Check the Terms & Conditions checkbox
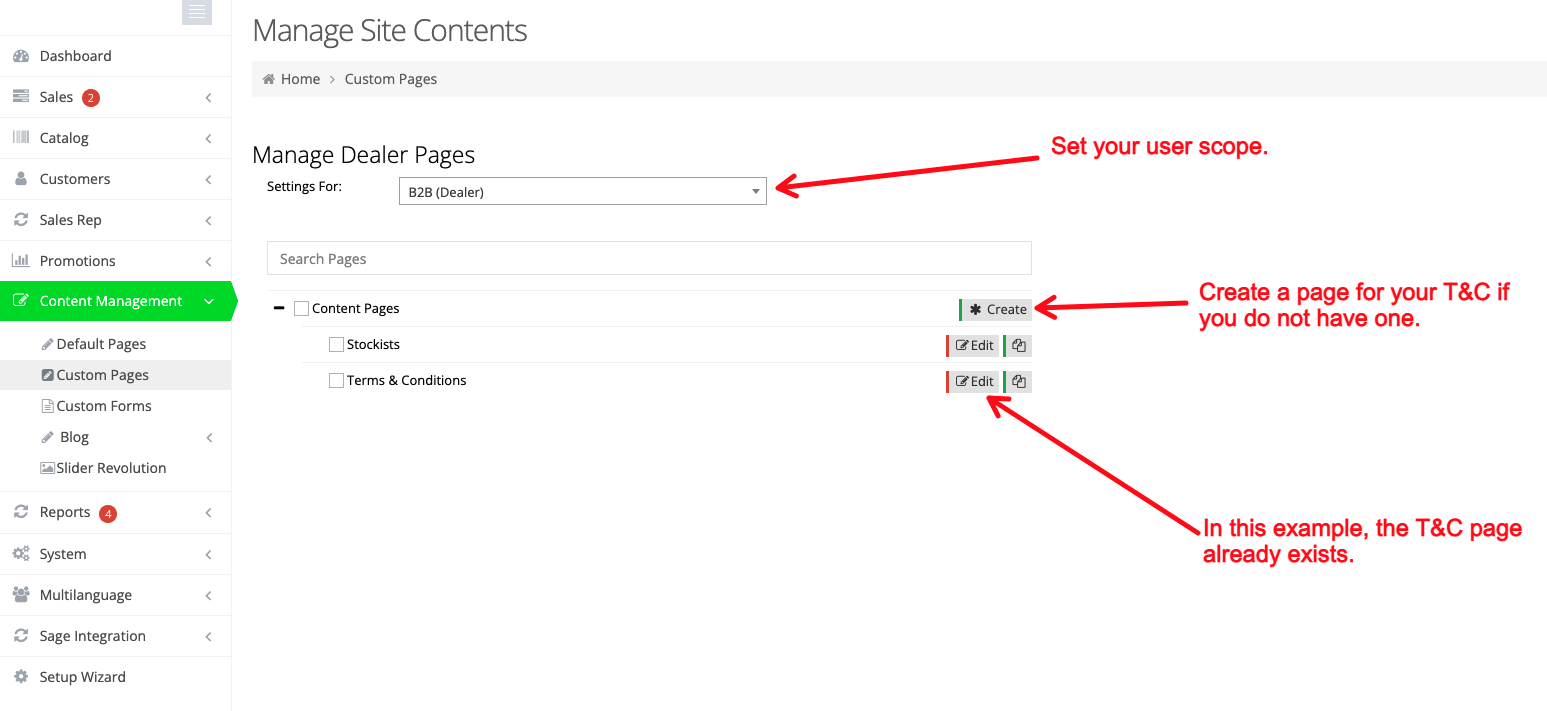This screenshot has height=711, width=1547. (337, 381)
